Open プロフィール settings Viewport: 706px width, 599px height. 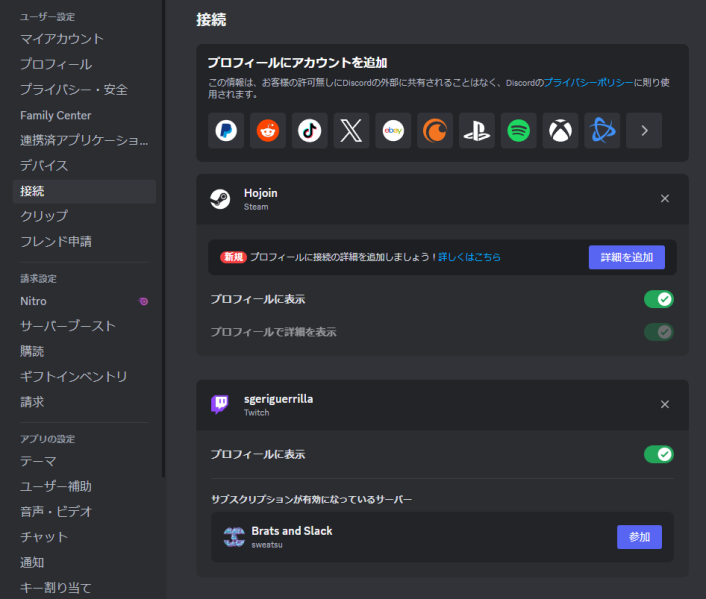coord(84,64)
